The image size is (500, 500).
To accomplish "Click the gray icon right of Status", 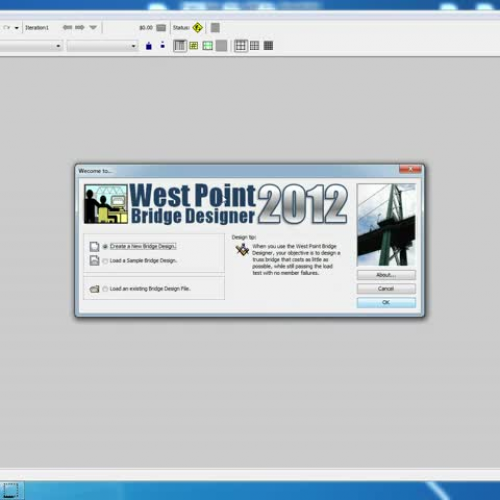I will point(215,28).
